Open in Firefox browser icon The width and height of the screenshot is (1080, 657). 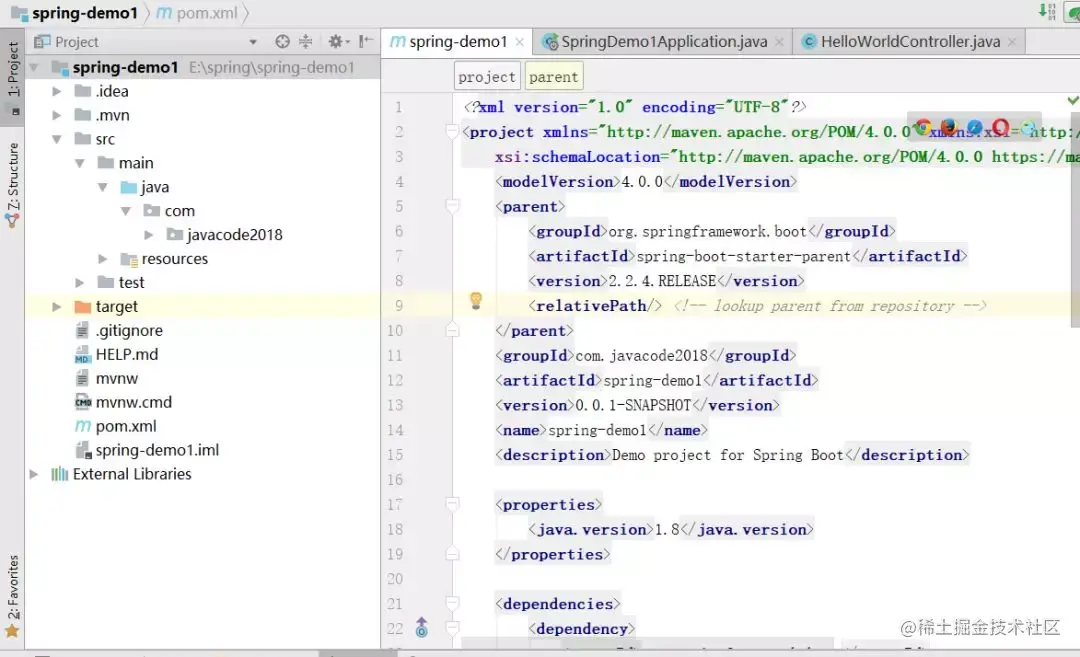point(948,127)
